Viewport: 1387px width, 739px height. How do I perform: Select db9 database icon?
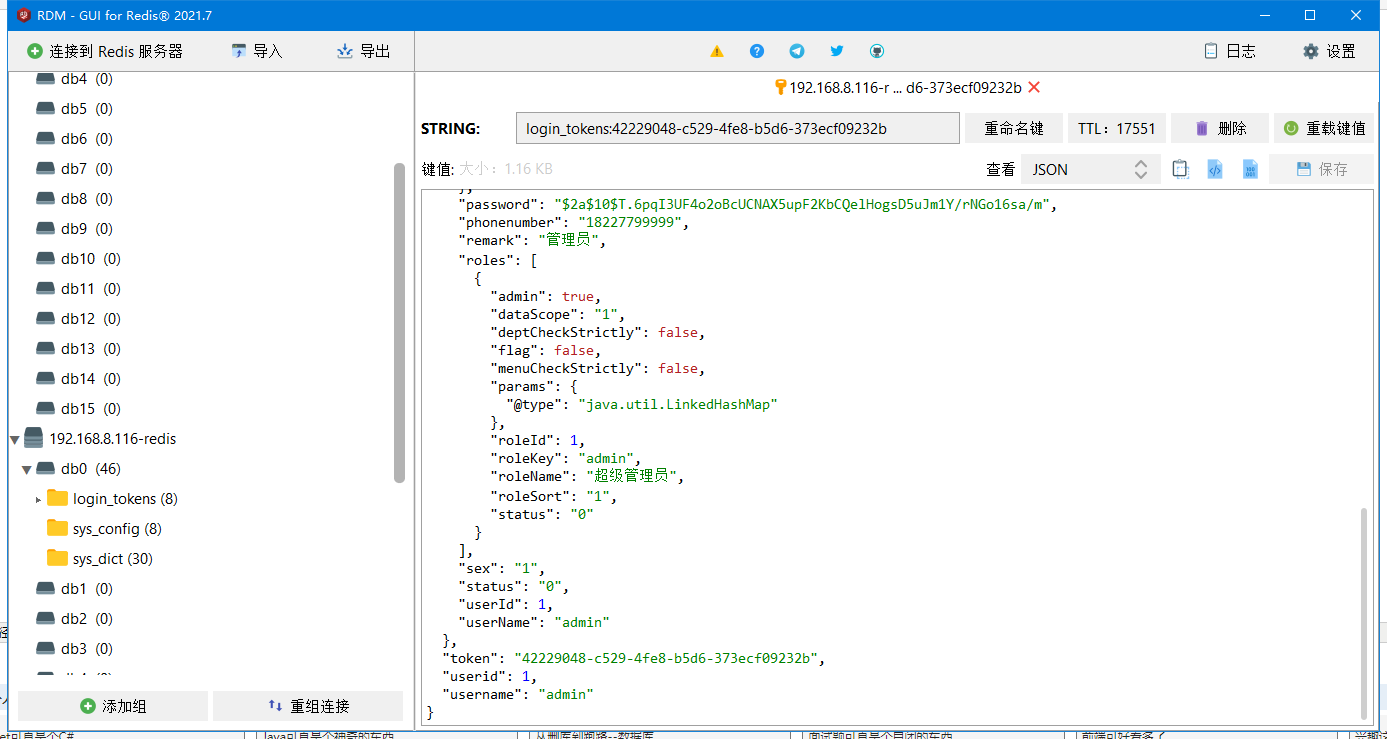coord(46,228)
